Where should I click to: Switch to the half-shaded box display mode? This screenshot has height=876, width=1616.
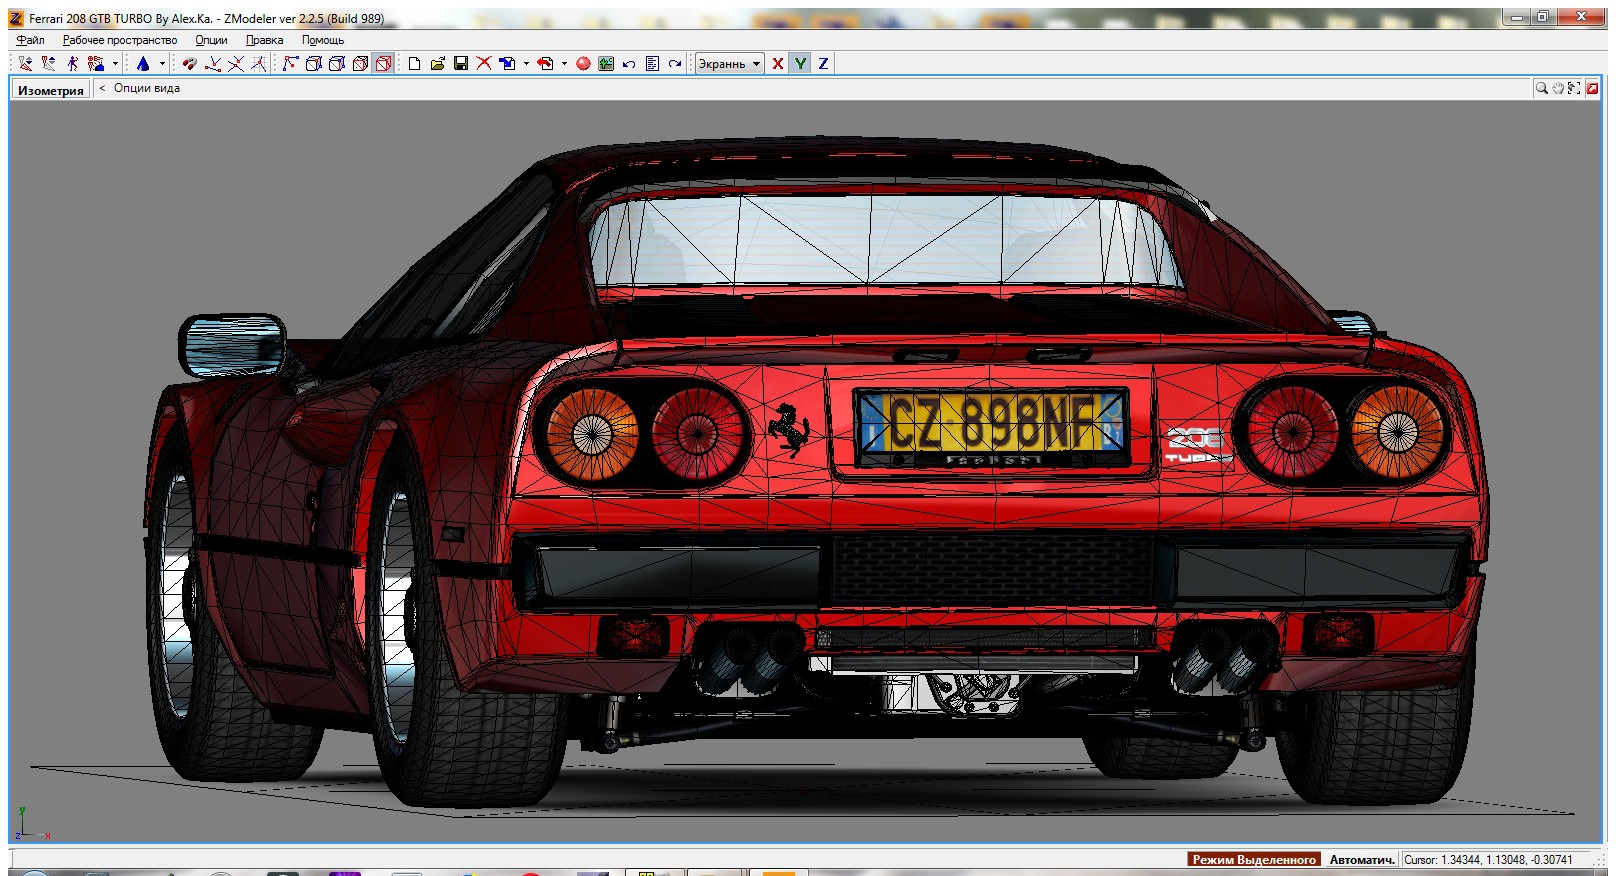337,63
